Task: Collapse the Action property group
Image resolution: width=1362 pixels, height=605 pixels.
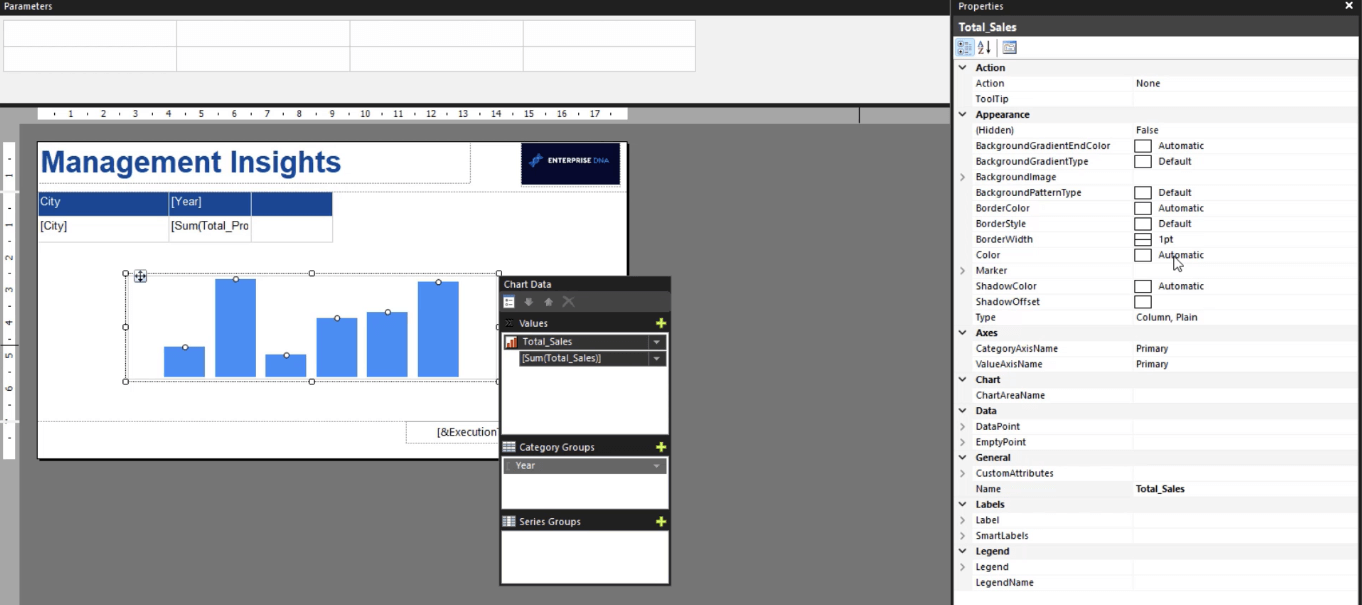Action: [x=963, y=68]
